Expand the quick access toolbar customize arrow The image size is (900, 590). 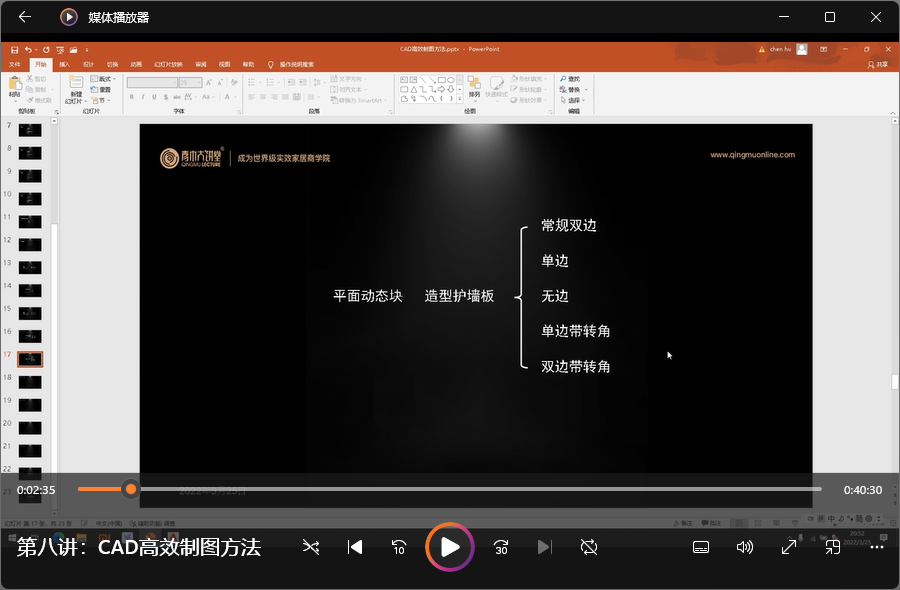[x=87, y=50]
